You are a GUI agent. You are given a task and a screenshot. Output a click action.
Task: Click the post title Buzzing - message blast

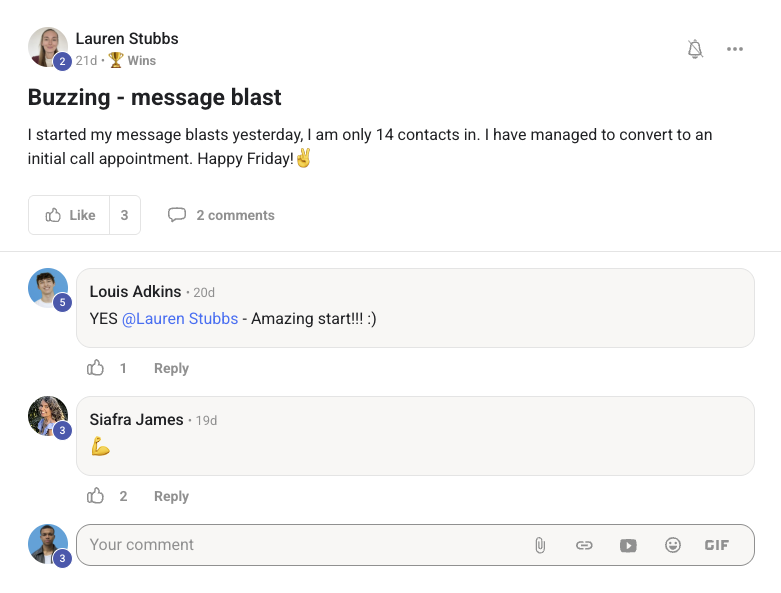(154, 97)
